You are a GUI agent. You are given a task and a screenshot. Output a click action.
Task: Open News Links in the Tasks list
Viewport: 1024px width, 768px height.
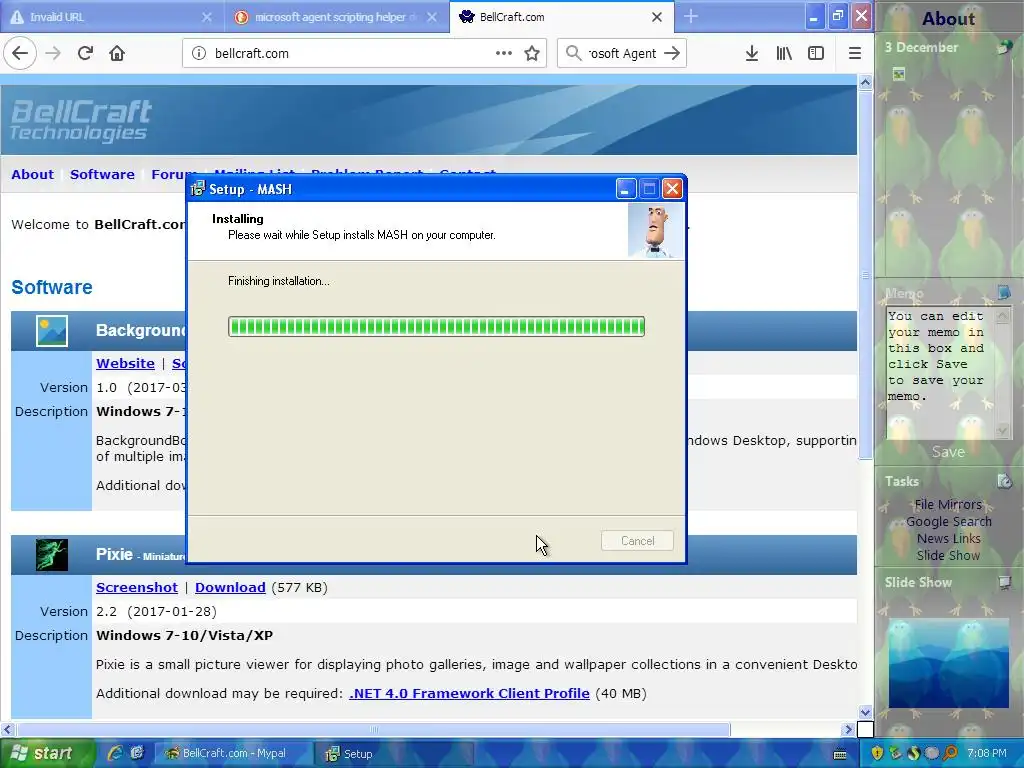point(948,538)
